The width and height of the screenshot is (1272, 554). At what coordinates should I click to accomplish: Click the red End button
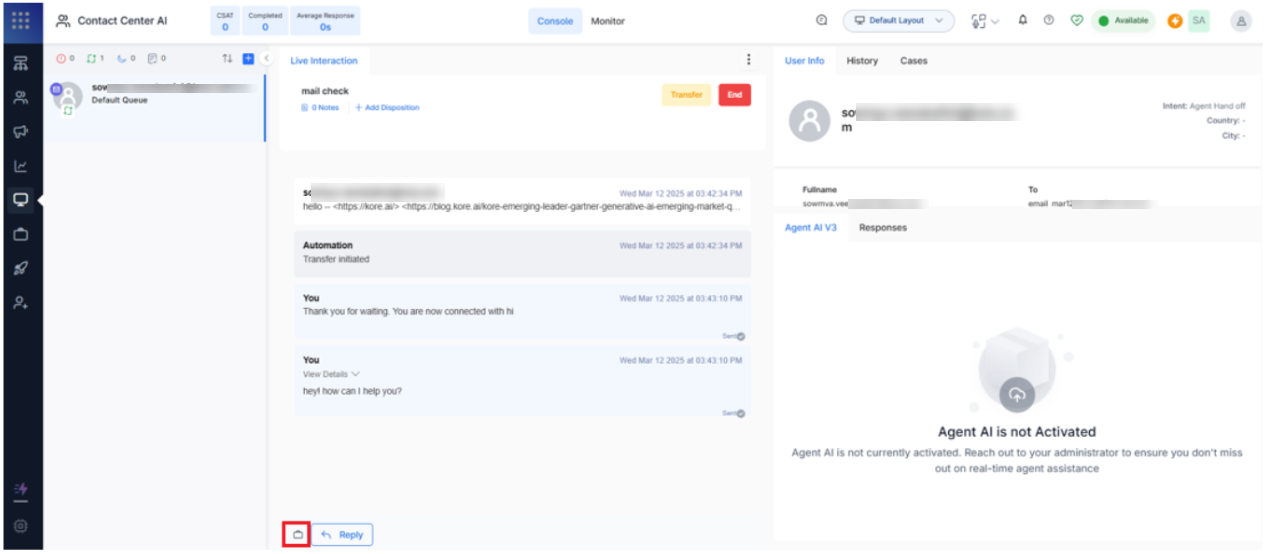734,95
